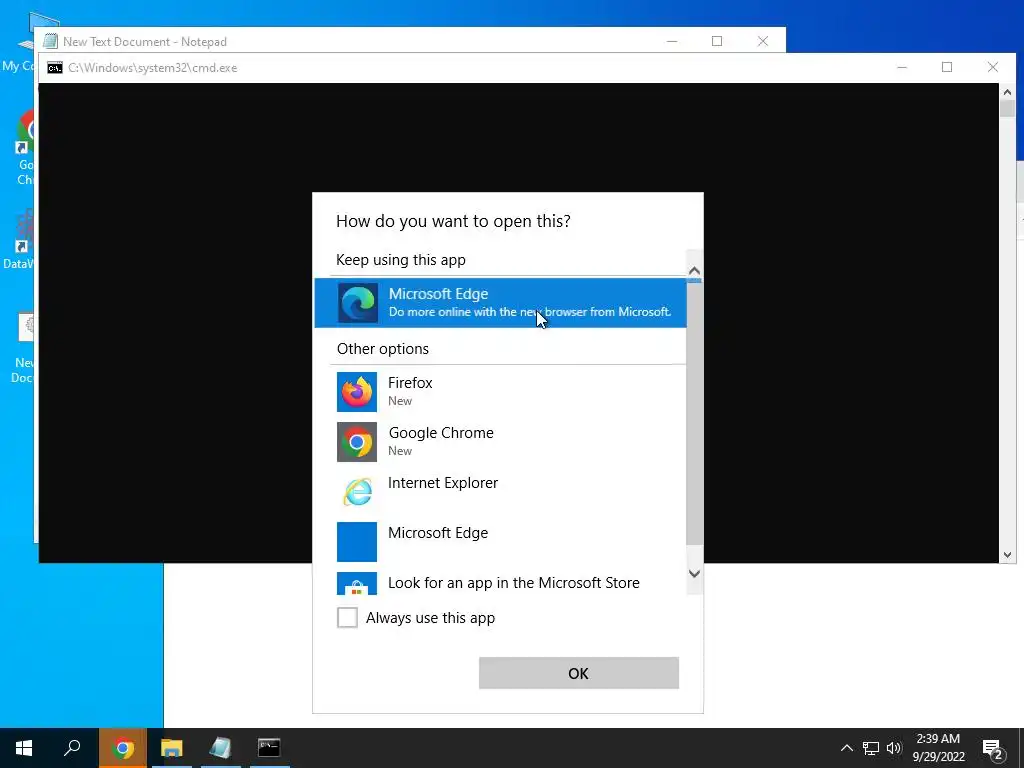Click the Google Chrome desktop shortcut
Screen dimensions: 1024x768
coord(25,148)
